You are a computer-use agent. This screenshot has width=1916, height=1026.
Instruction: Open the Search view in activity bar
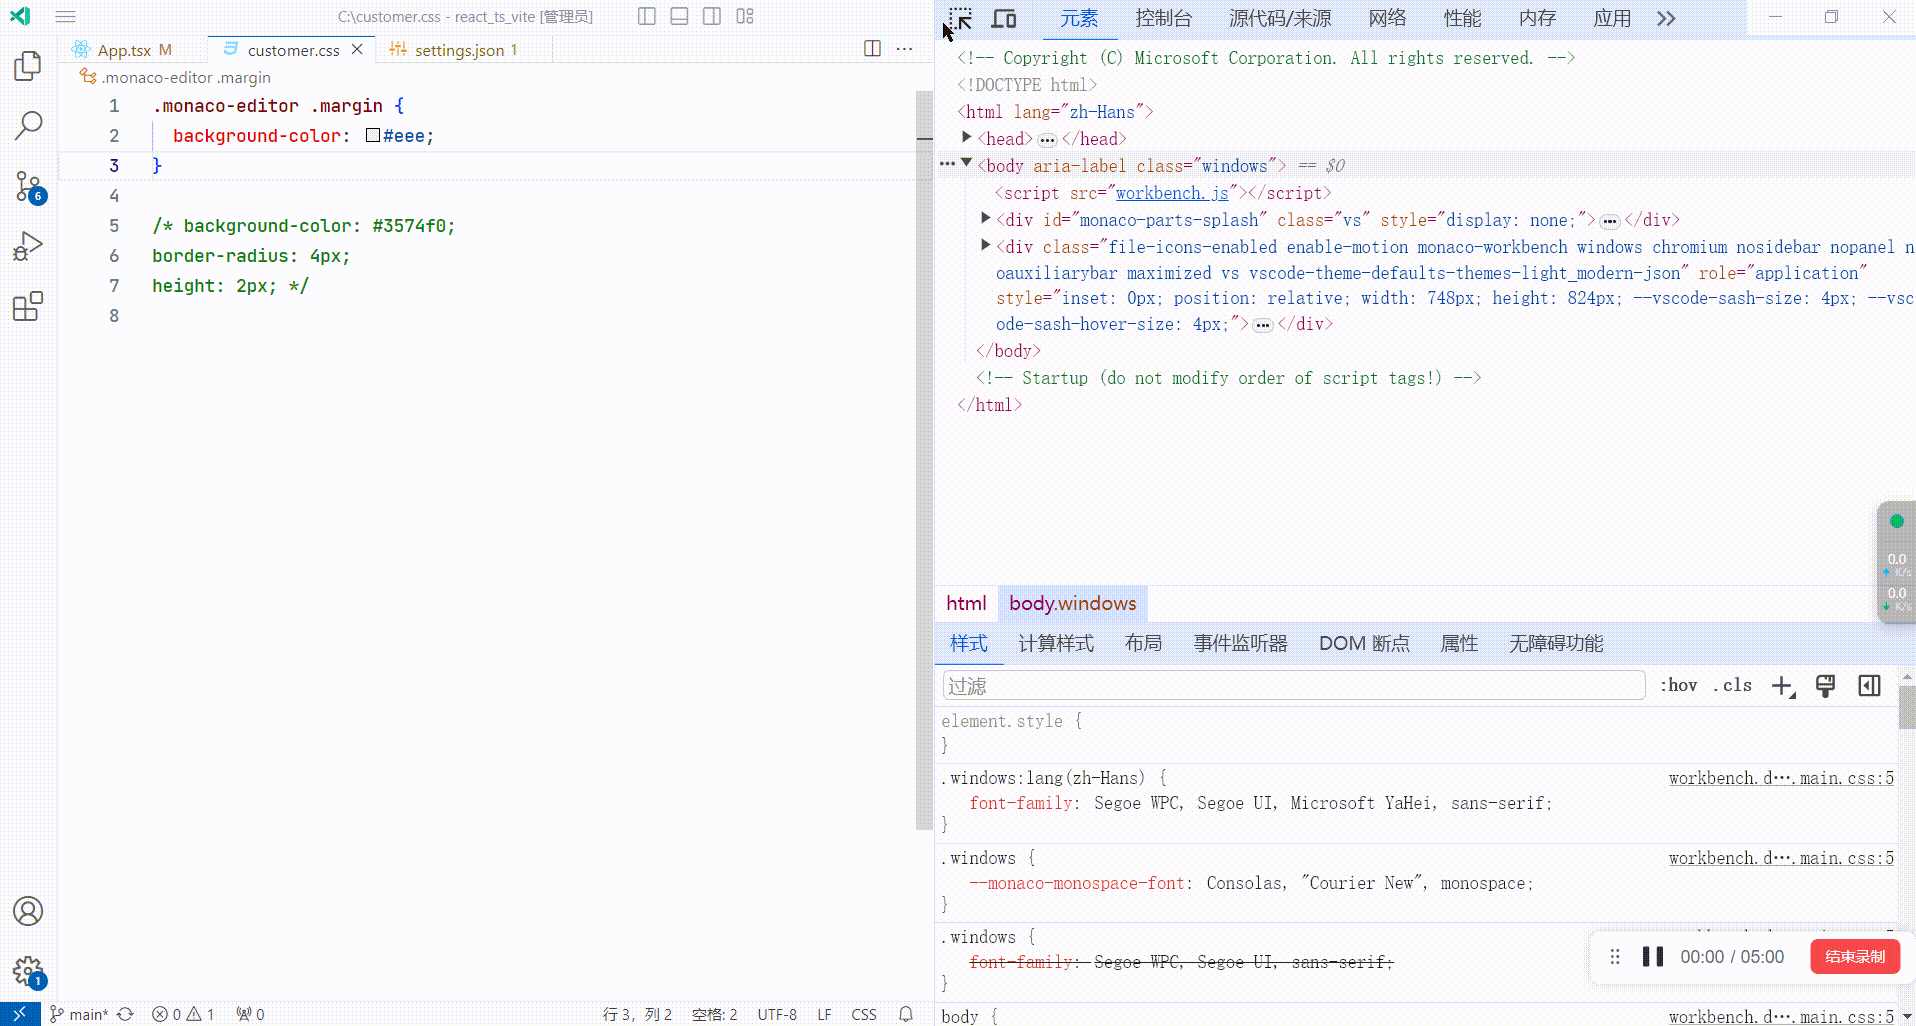(x=28, y=125)
